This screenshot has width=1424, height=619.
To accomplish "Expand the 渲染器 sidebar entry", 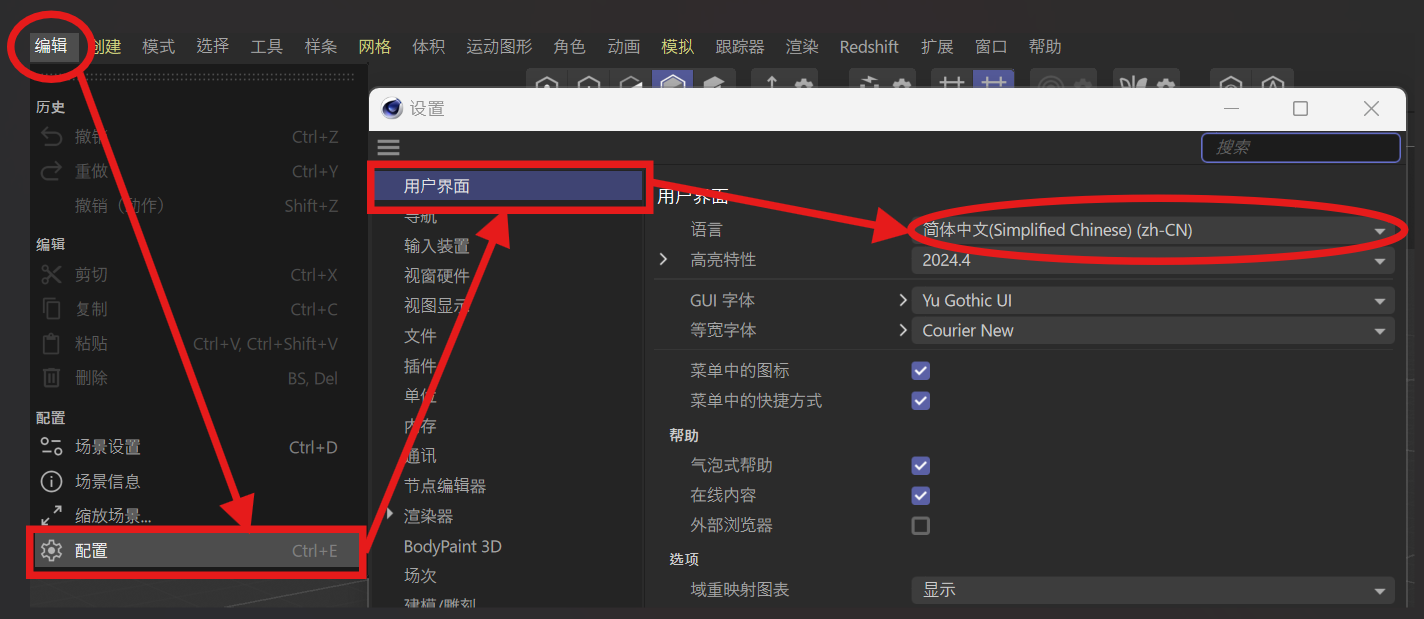I will 390,515.
